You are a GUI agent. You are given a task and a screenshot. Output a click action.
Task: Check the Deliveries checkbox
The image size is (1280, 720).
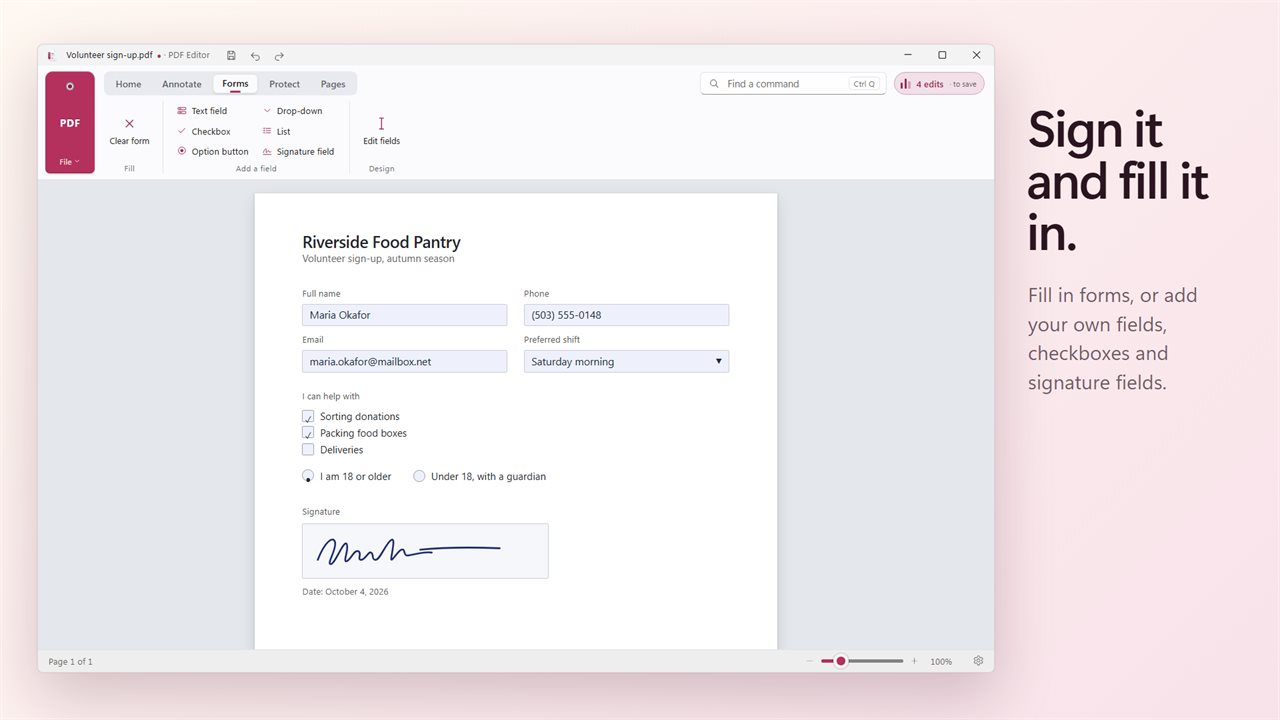pyautogui.click(x=308, y=450)
